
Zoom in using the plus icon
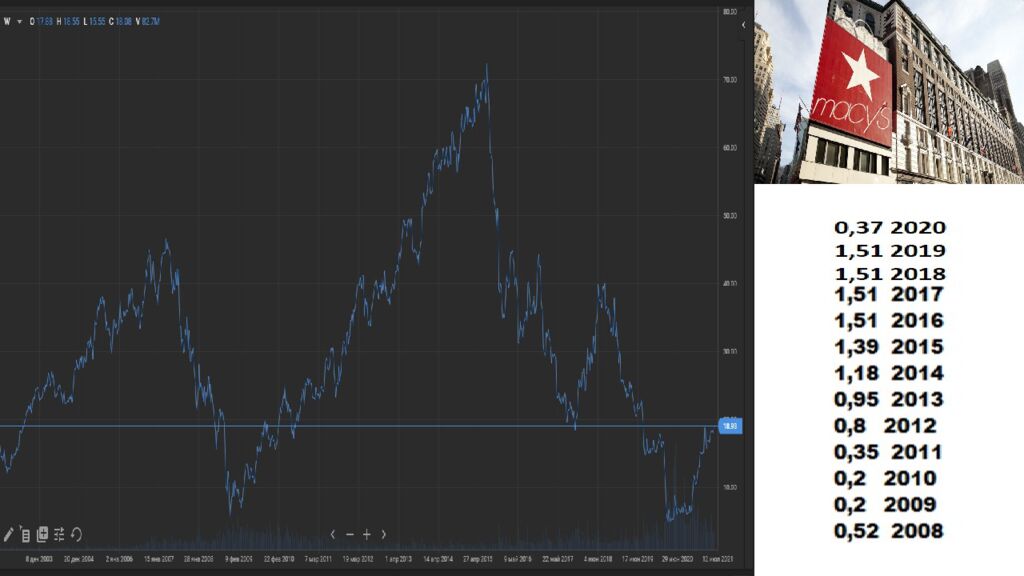pyautogui.click(x=367, y=534)
